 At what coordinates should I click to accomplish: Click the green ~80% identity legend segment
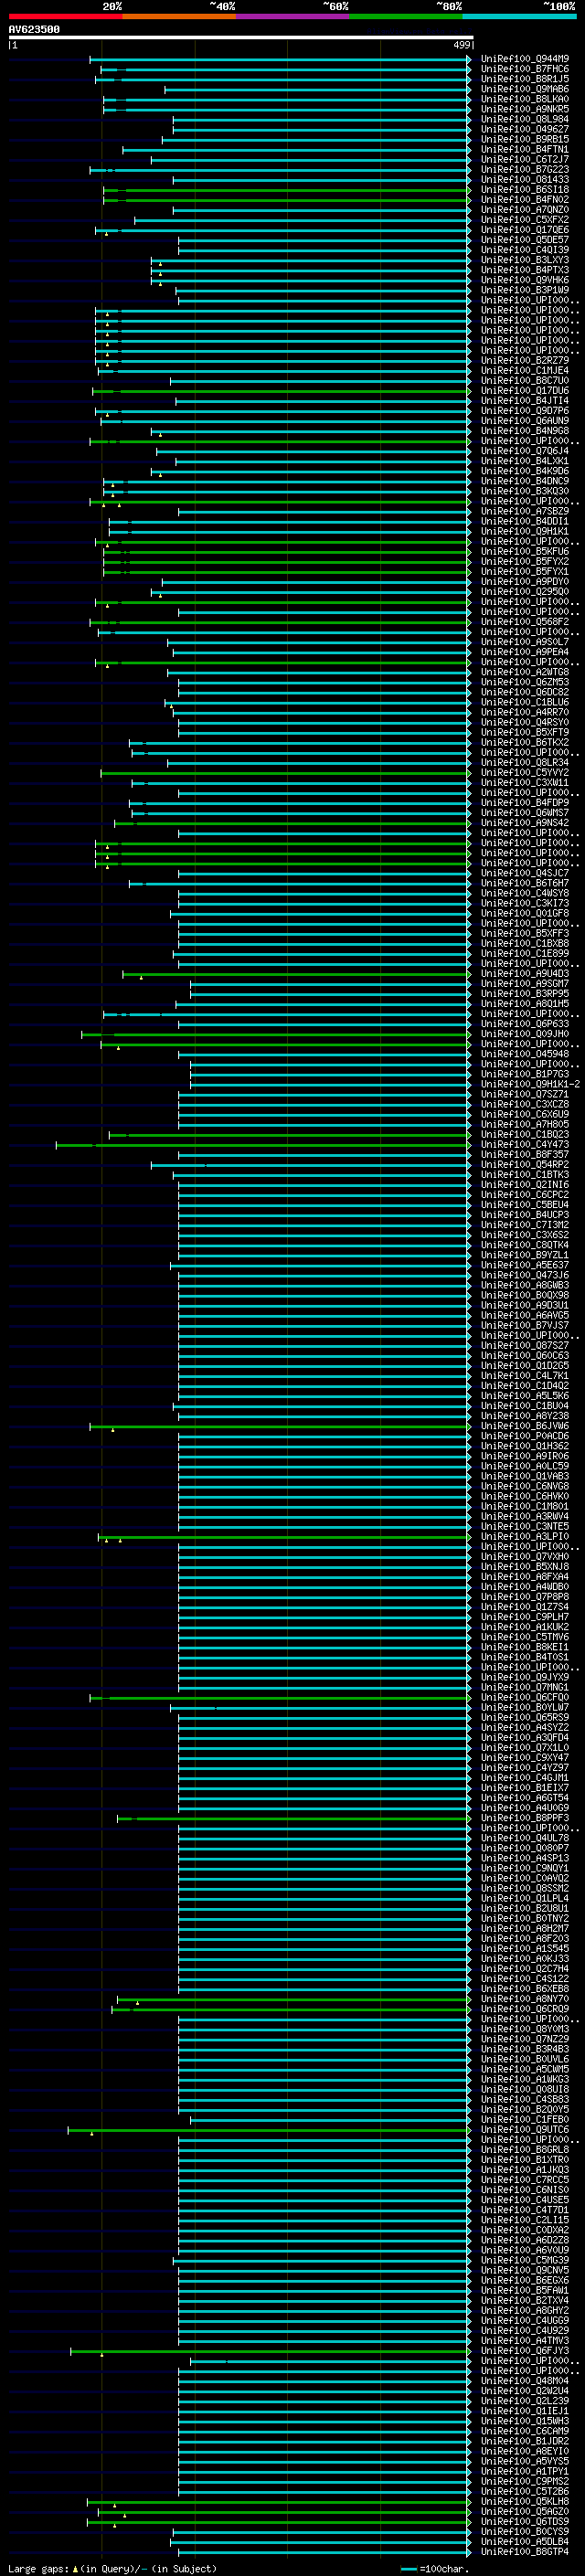coord(406,17)
